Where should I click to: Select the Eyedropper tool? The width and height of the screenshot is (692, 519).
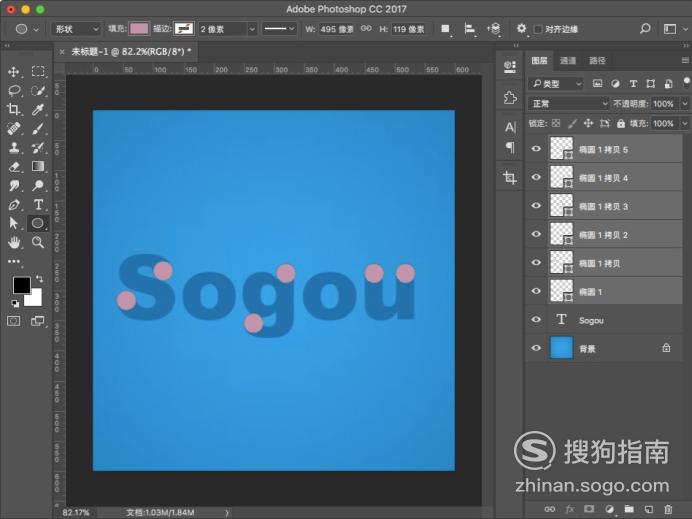38,109
